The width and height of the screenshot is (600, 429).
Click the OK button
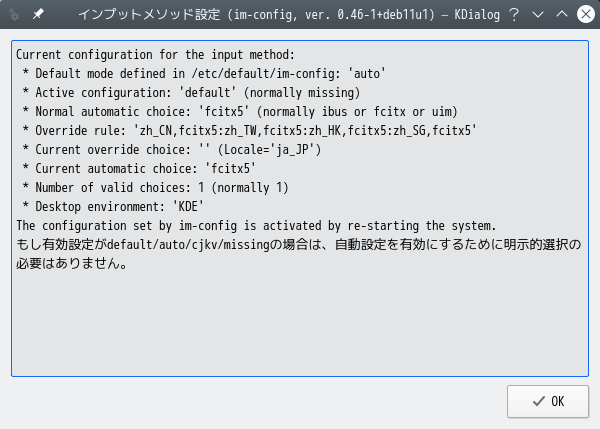(548, 402)
